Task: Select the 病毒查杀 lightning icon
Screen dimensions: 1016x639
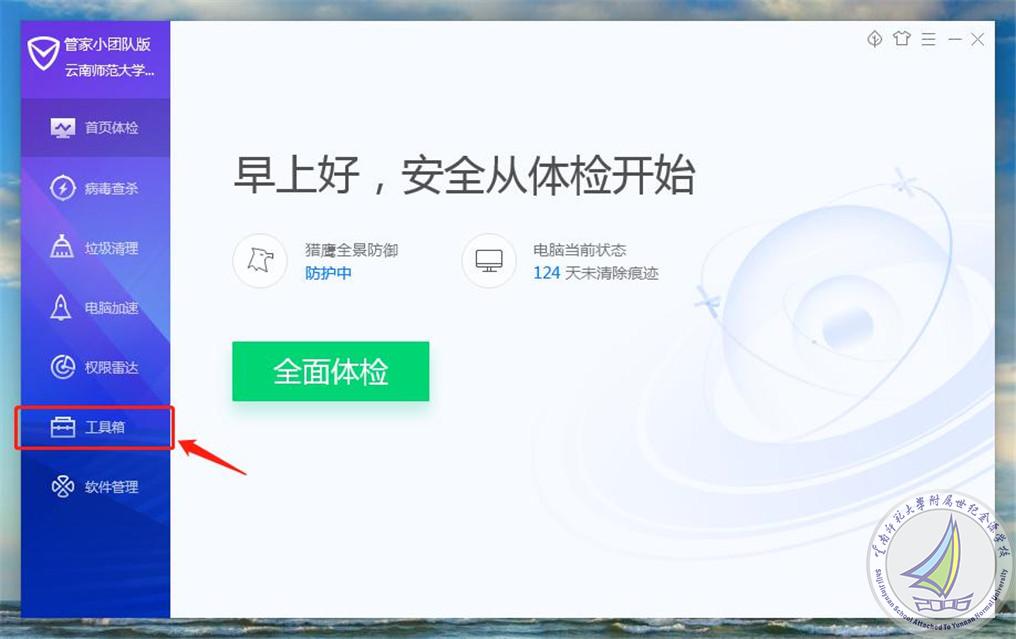Action: pos(63,188)
